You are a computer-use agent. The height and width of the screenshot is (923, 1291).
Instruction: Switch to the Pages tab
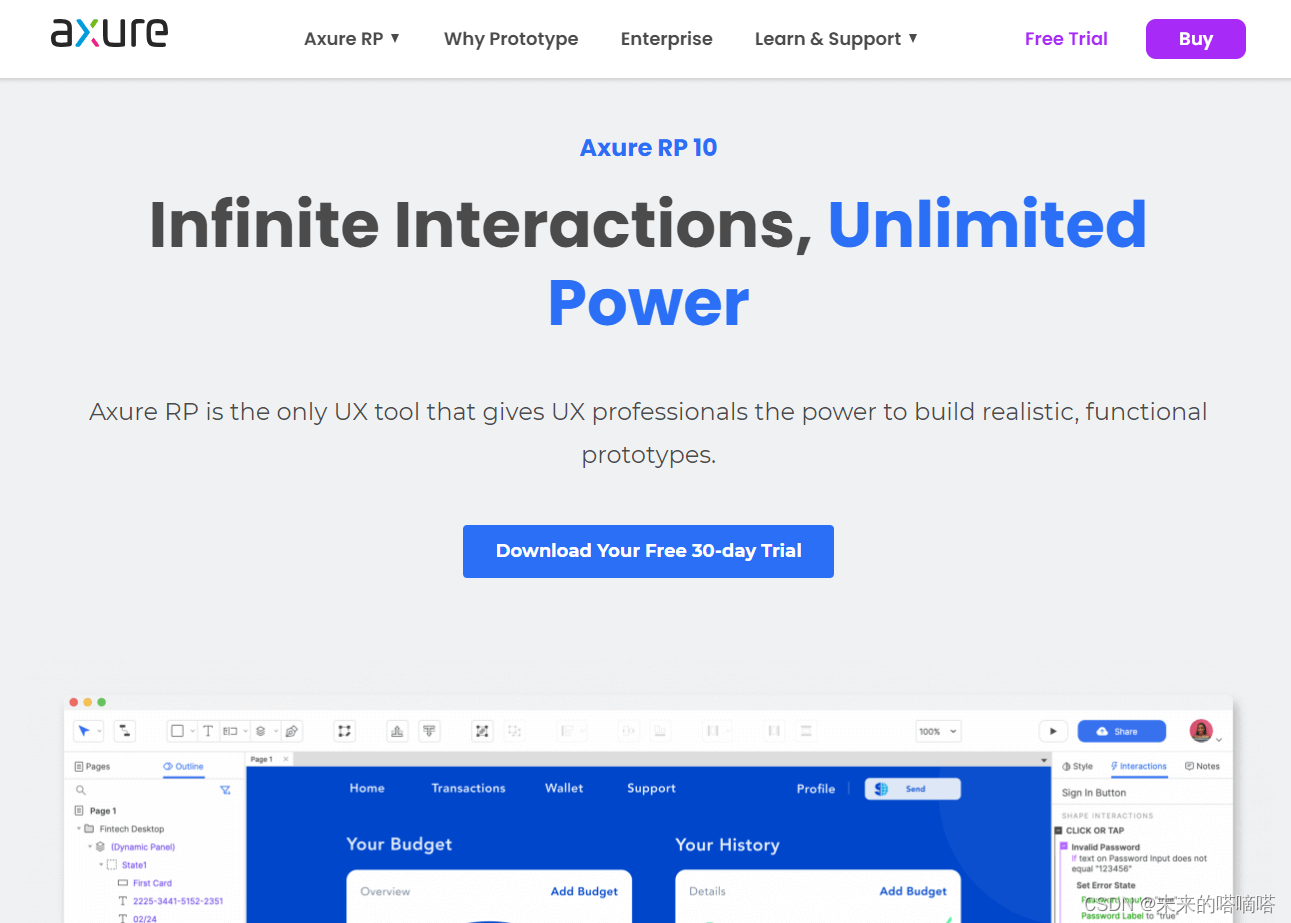point(92,766)
